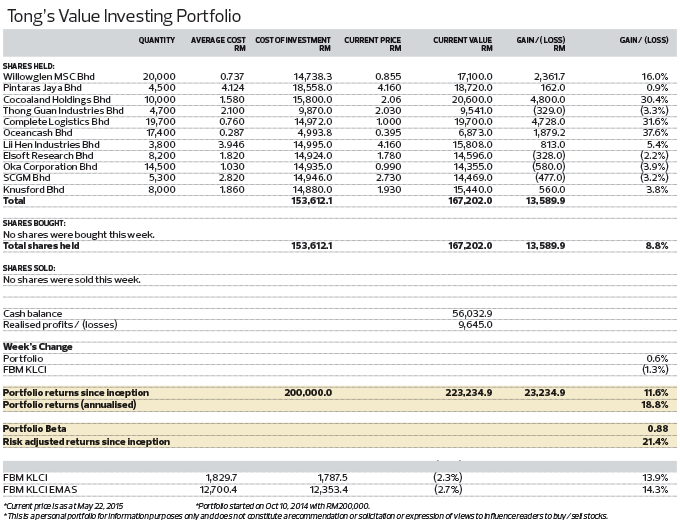Click Total row current value 167,202.0

coord(471,201)
